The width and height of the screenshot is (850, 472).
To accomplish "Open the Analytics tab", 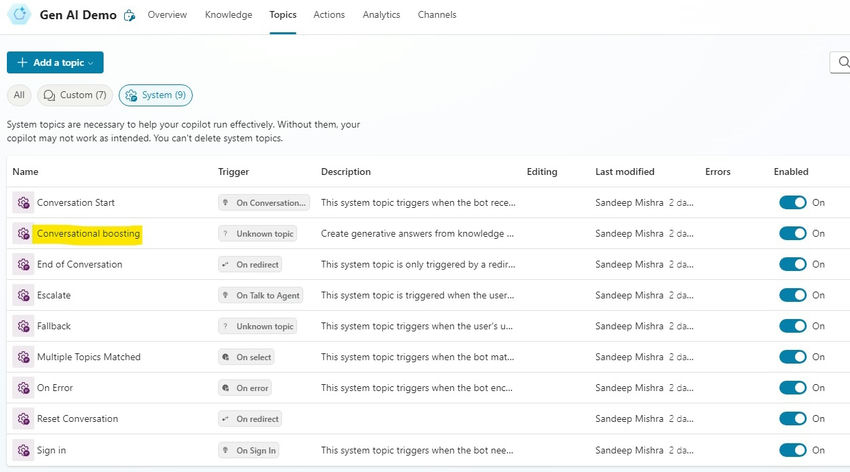I will pyautogui.click(x=381, y=15).
